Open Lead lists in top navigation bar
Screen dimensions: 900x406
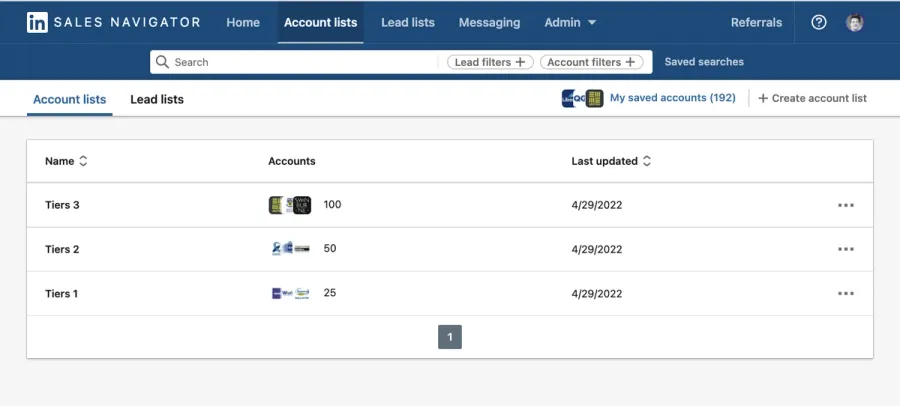pos(408,22)
